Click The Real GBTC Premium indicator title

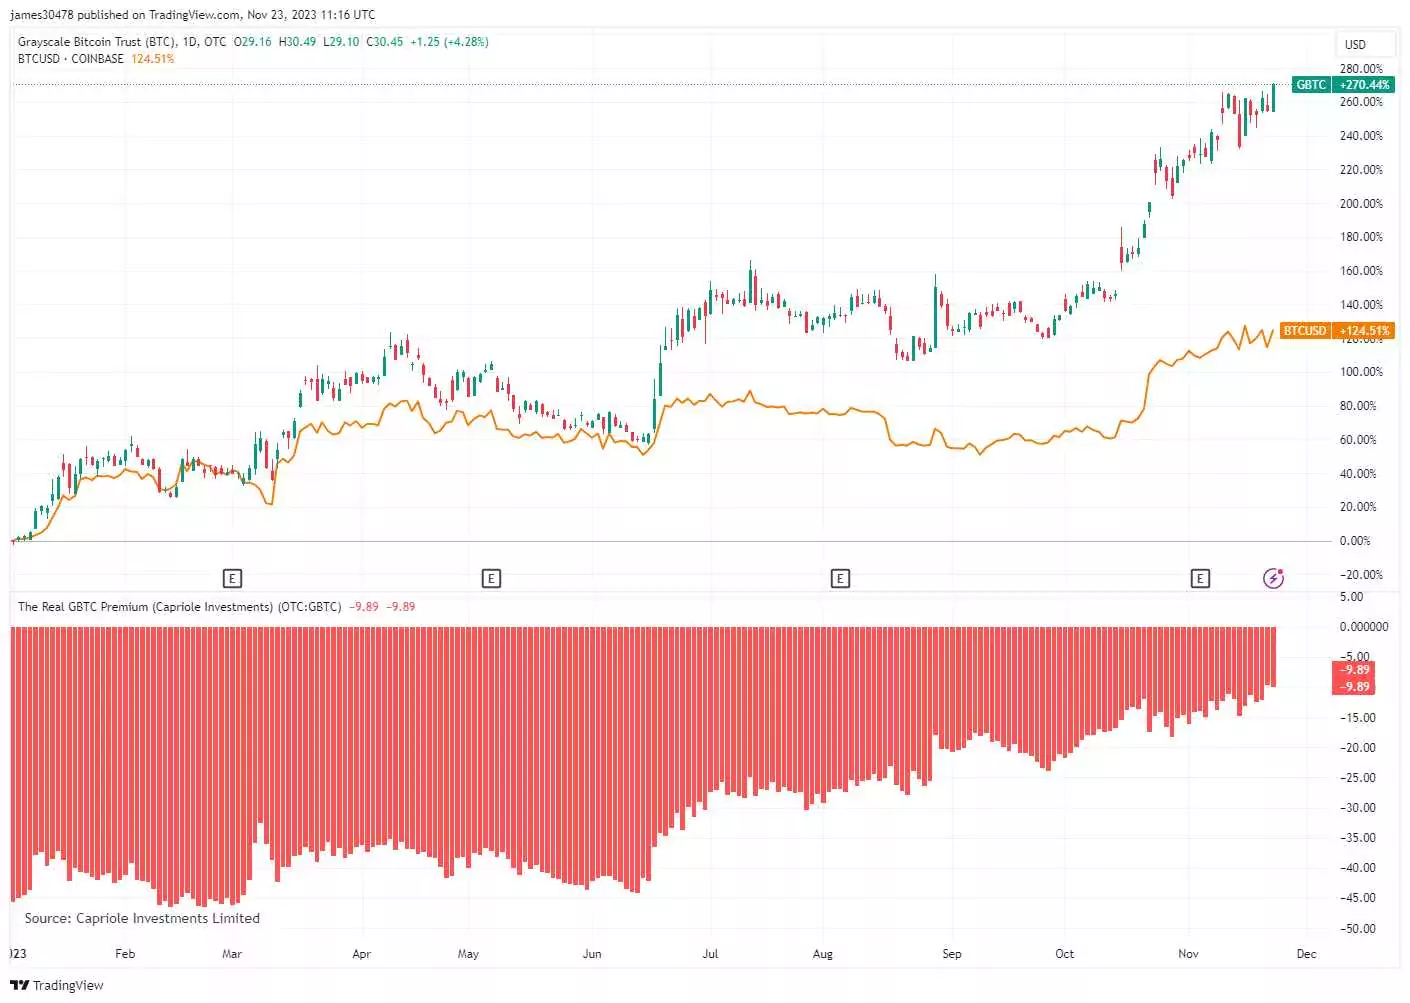[179, 607]
